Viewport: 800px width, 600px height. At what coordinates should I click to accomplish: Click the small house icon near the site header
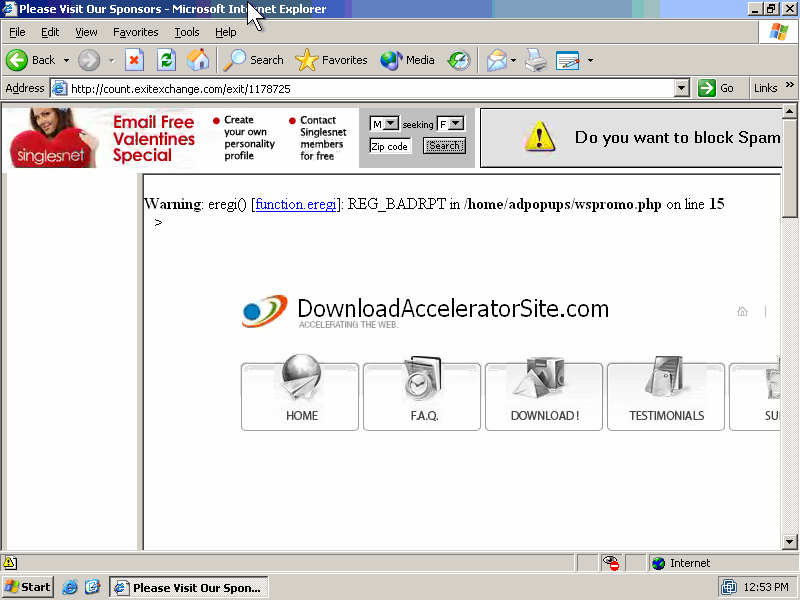[x=742, y=311]
